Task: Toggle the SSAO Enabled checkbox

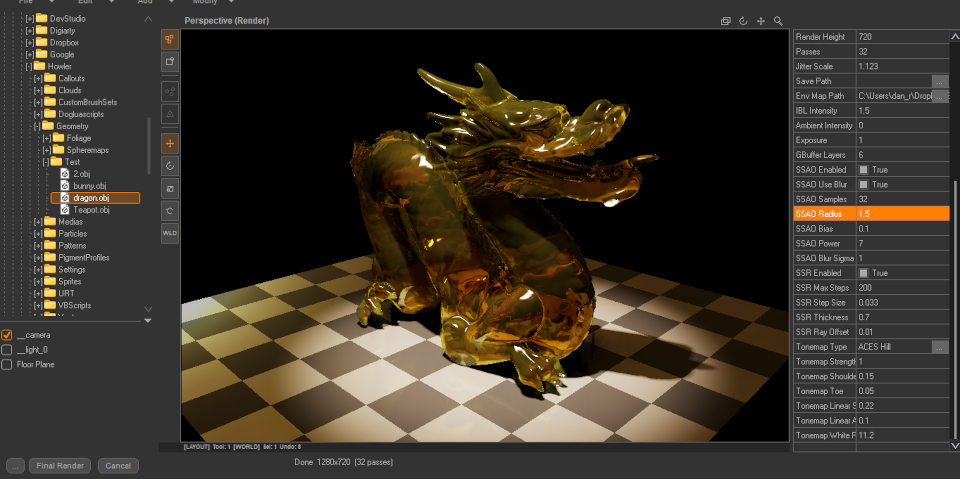Action: coord(863,170)
